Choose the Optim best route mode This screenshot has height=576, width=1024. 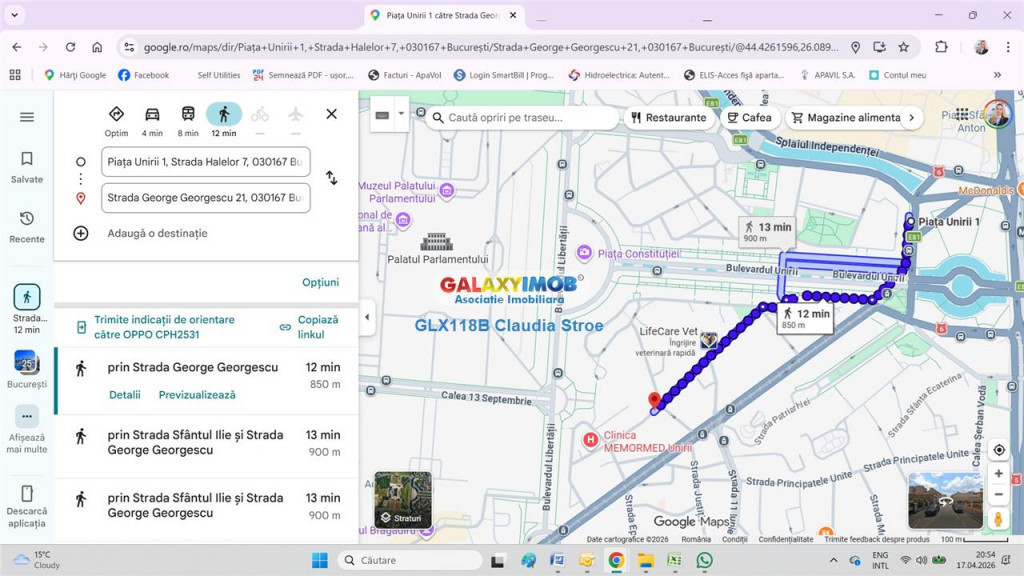click(x=116, y=115)
